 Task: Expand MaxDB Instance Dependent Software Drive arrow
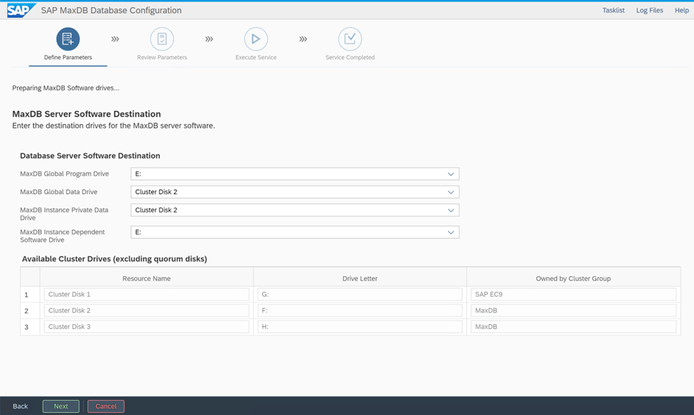pos(451,232)
